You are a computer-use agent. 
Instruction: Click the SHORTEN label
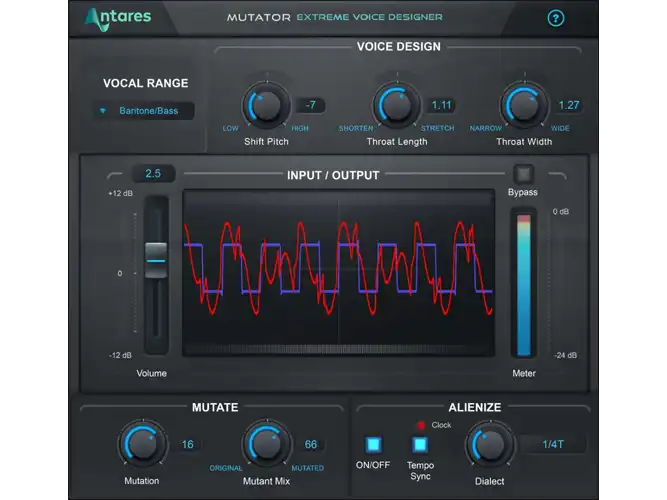(356, 128)
